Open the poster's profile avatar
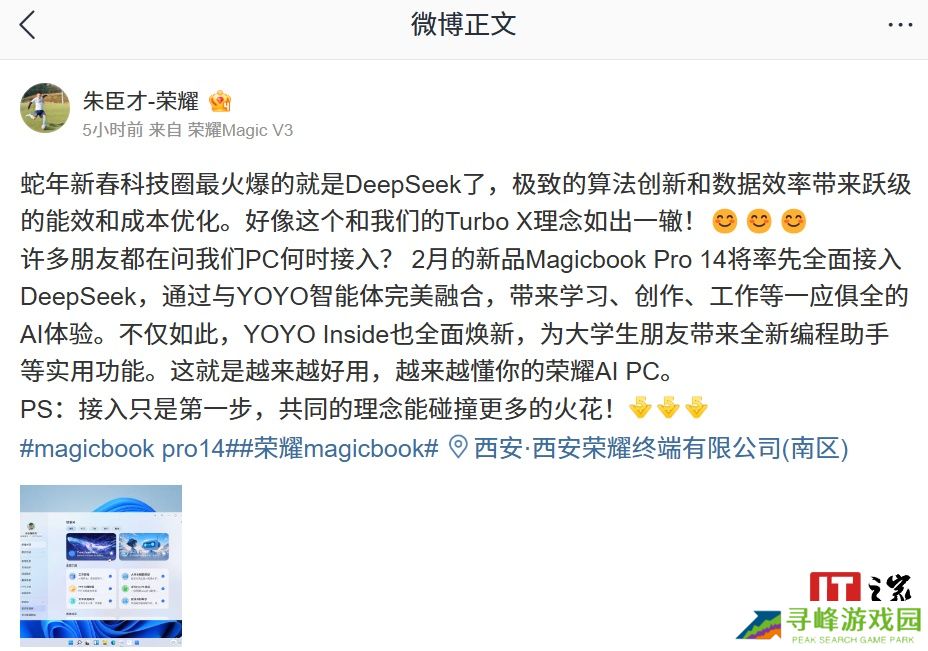This screenshot has width=928, height=651. coord(45,108)
